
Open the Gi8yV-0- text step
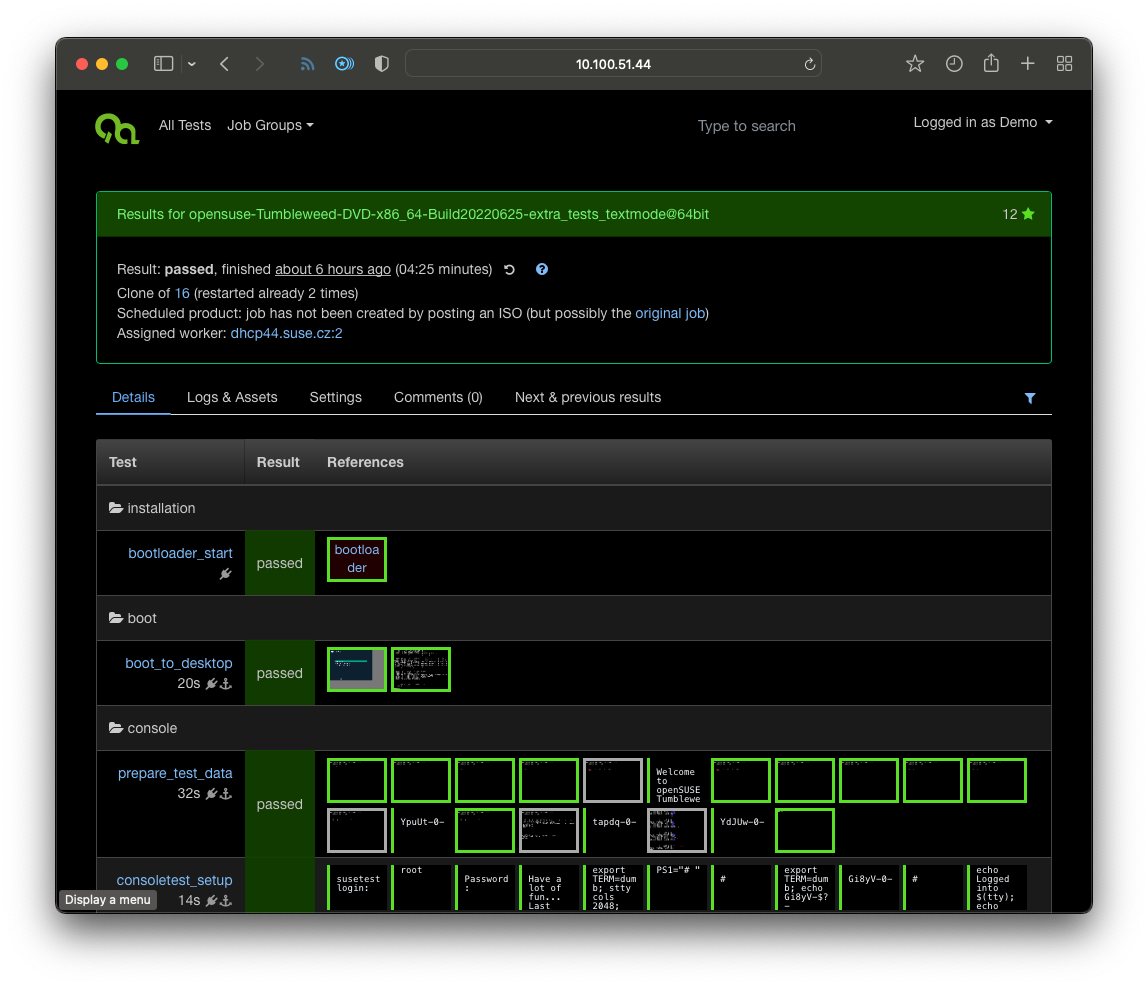[x=869, y=887]
